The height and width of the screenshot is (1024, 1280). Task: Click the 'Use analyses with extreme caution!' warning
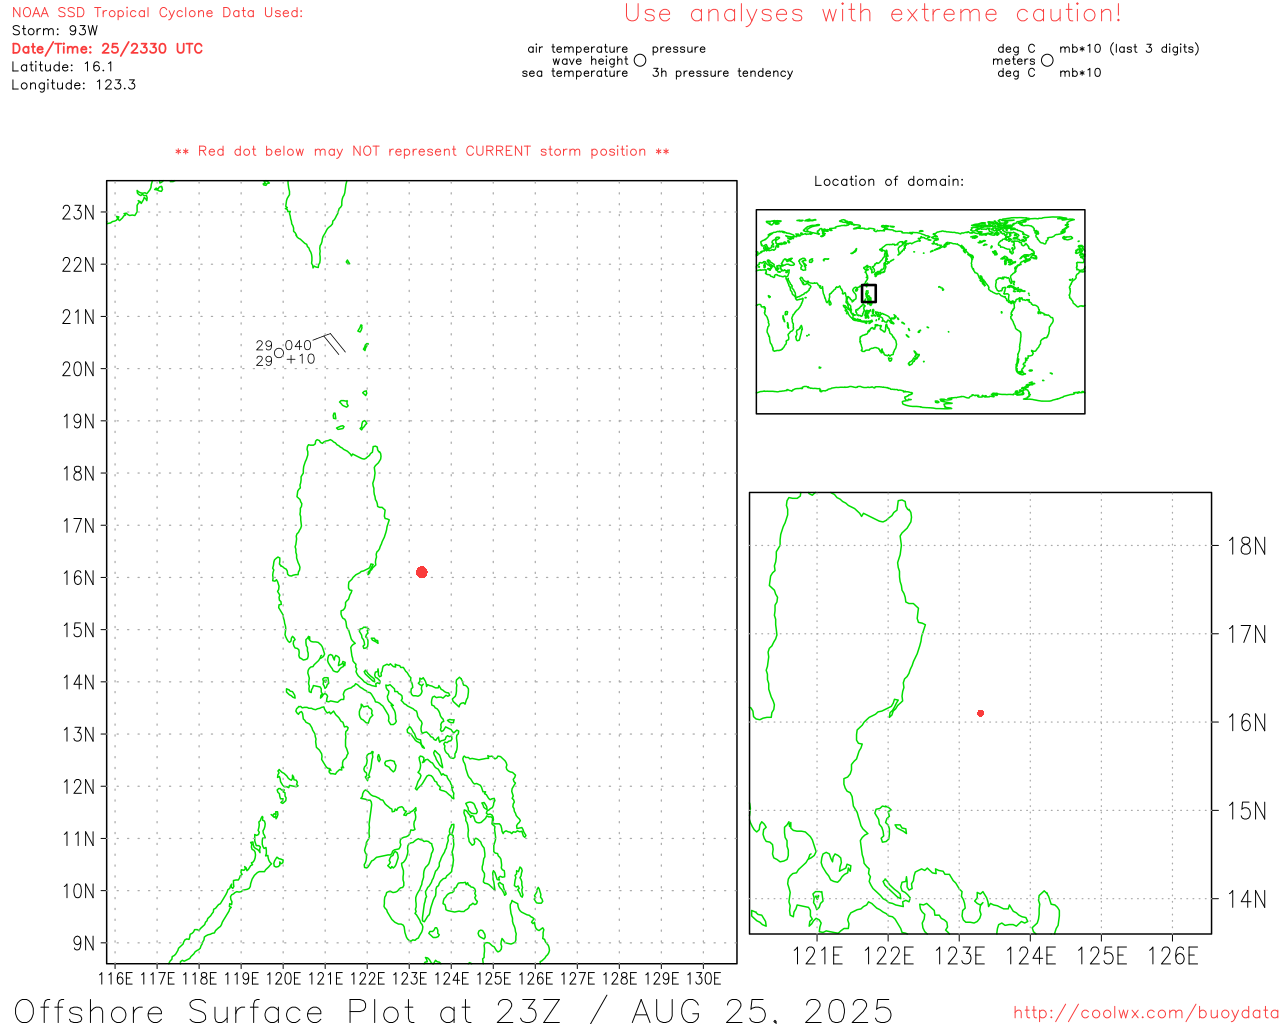pos(873,13)
